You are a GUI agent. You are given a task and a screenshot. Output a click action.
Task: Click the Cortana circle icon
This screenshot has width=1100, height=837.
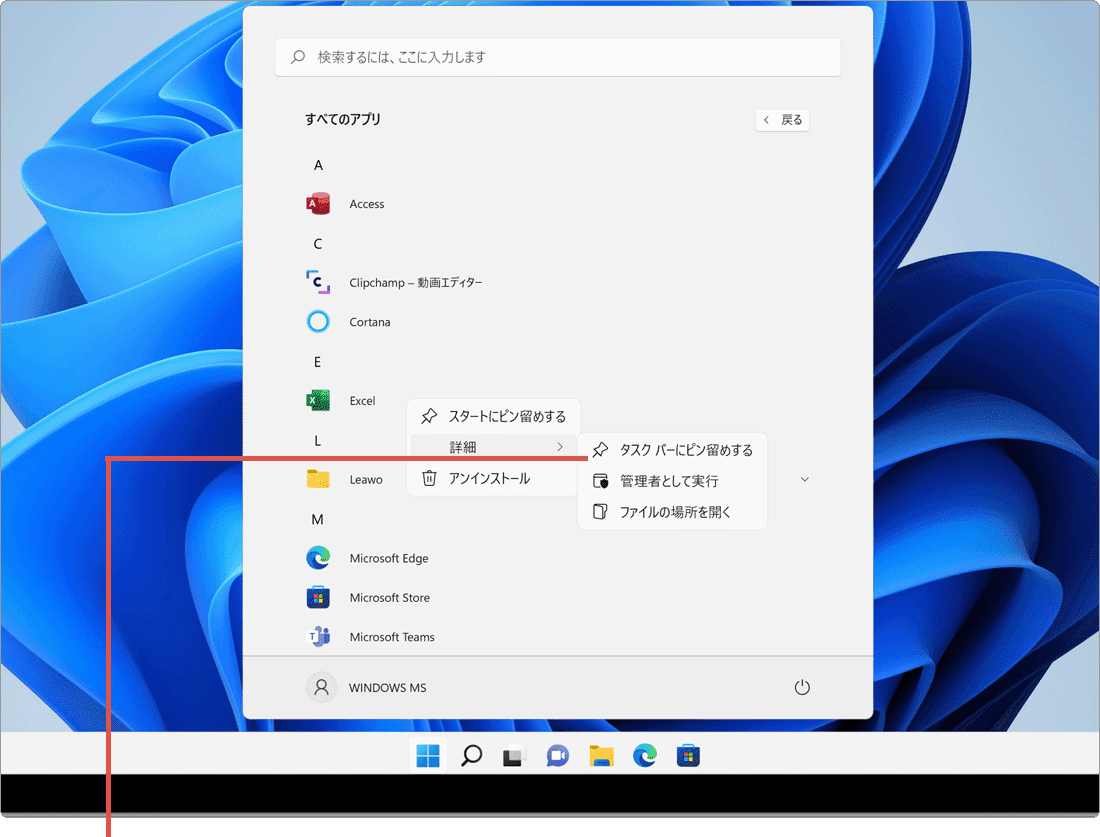[x=318, y=321]
